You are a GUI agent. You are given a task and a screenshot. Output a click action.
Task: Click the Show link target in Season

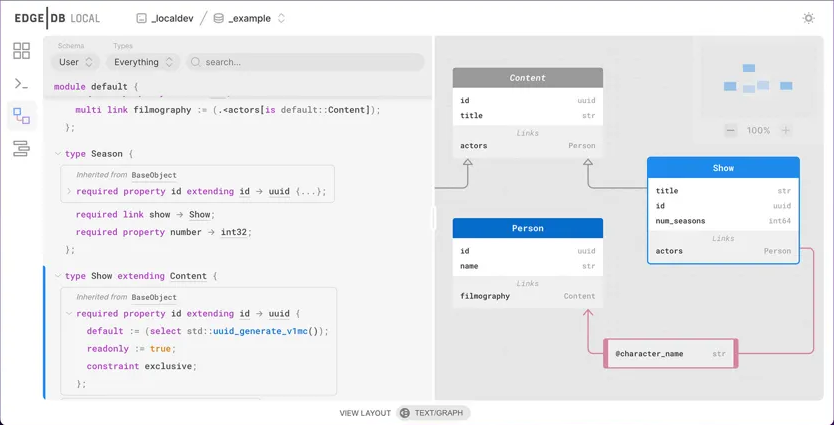click(200, 215)
